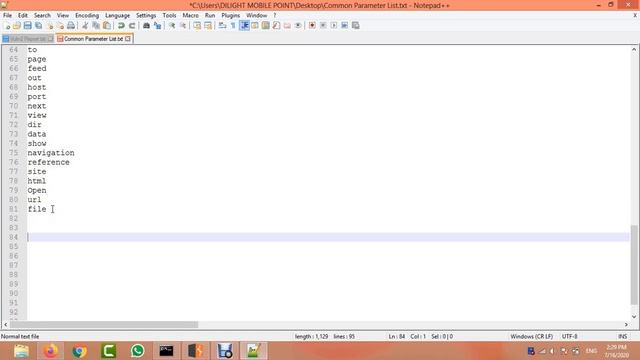The image size is (640, 360).
Task: Click the Zoom Out toolbar icon
Action: tap(183, 26)
